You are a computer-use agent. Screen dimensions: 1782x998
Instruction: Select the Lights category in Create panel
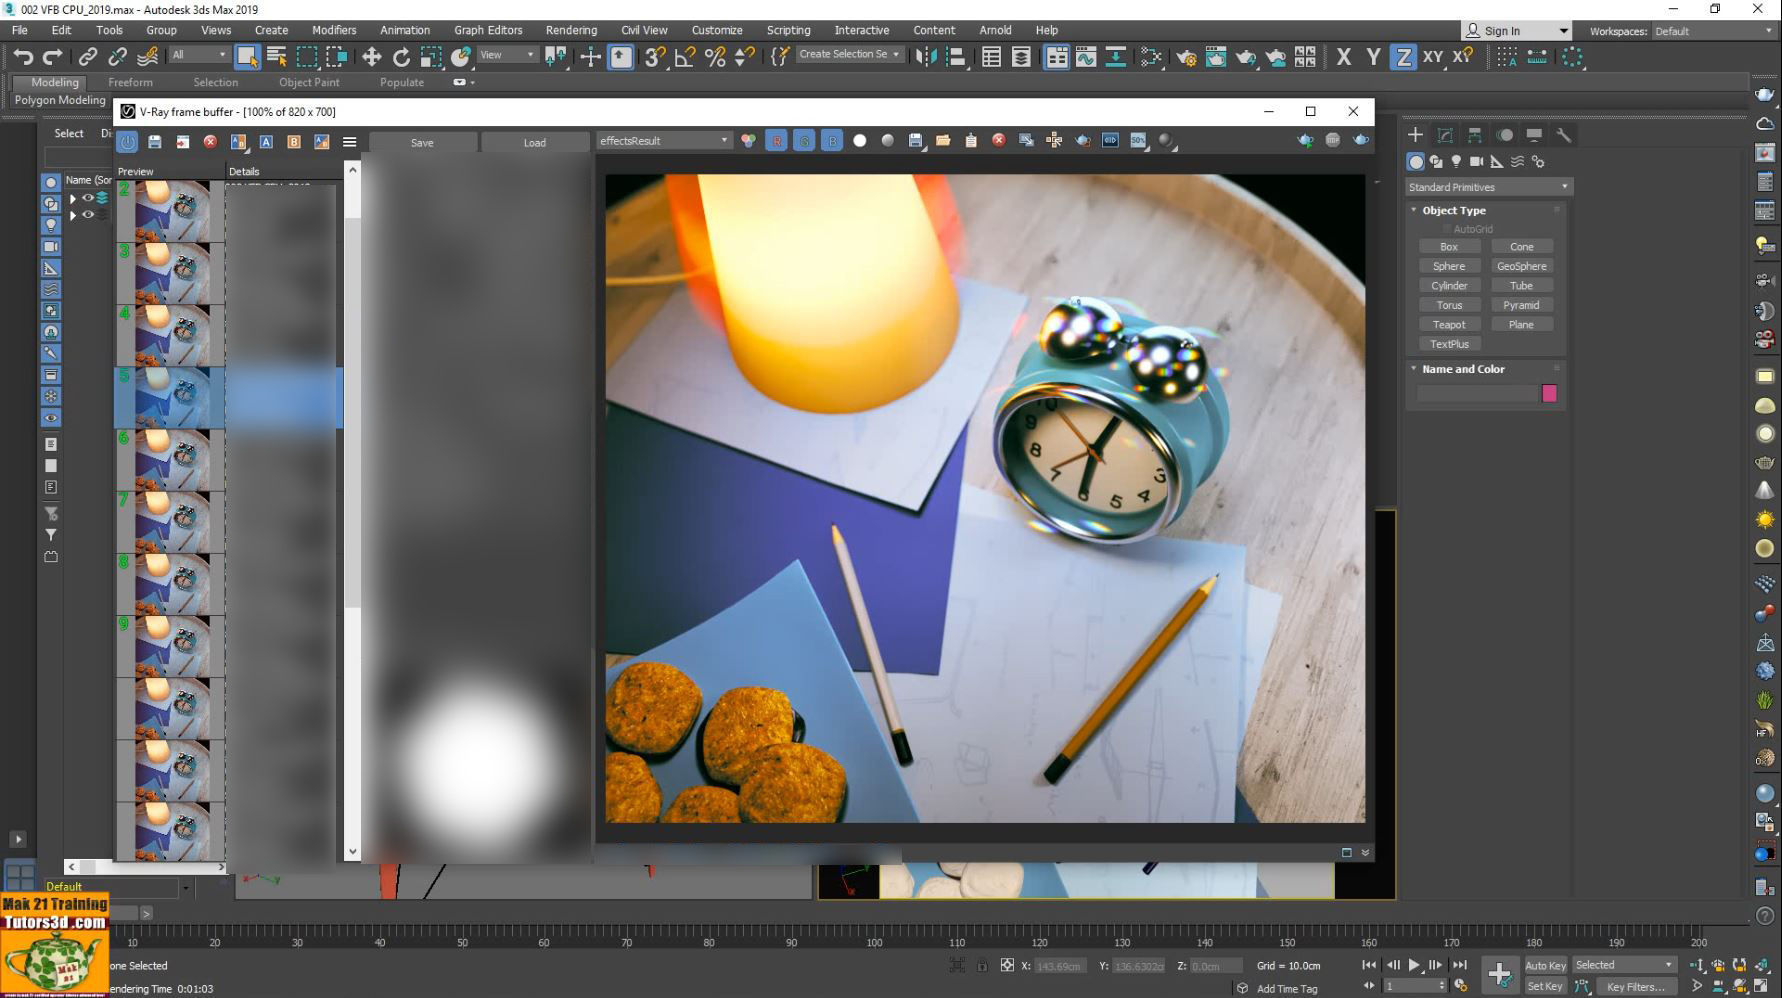click(1456, 162)
